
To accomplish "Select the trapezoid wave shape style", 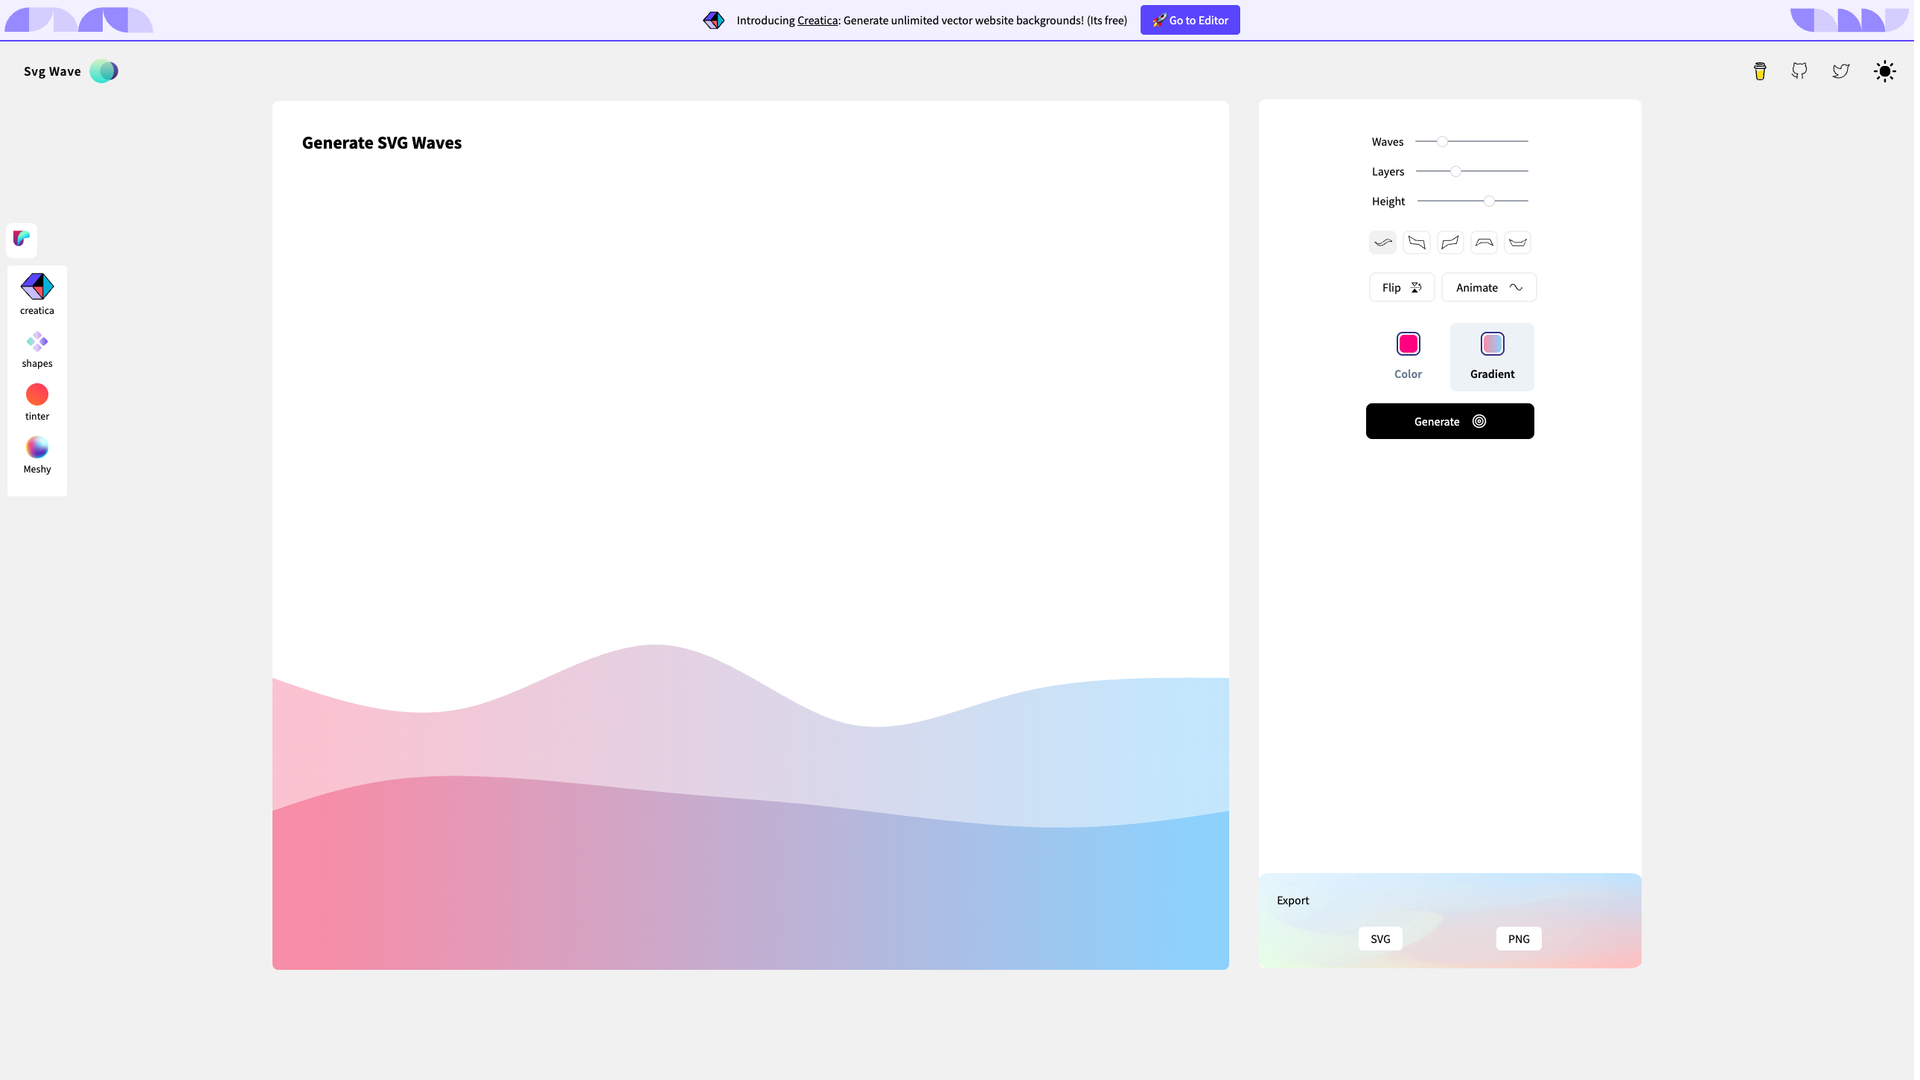I will 1484,242.
